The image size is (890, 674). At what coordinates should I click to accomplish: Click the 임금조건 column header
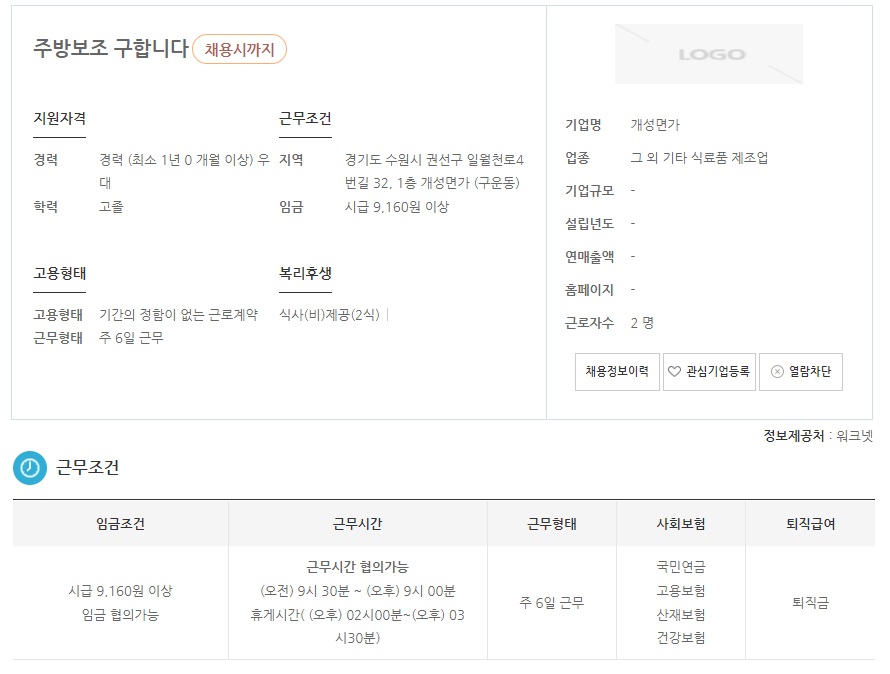coord(120,523)
